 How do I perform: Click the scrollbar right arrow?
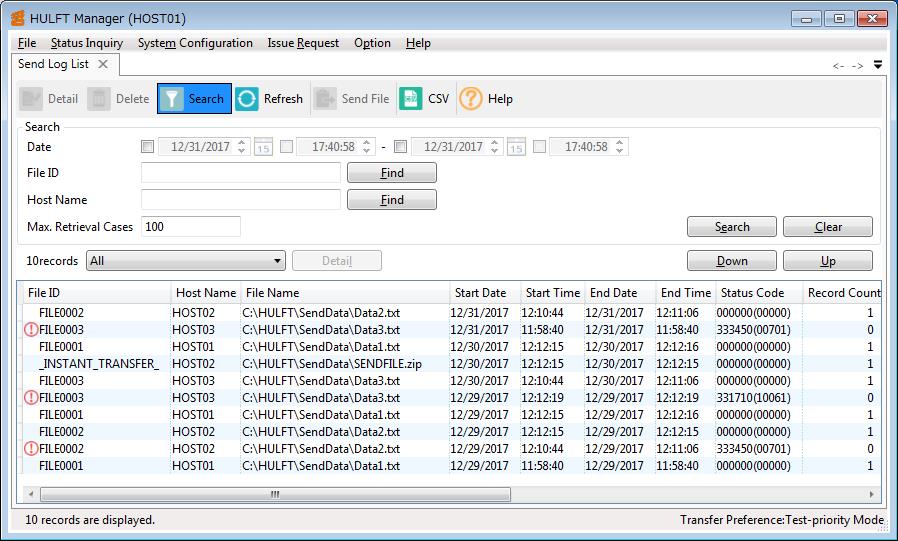tap(872, 494)
